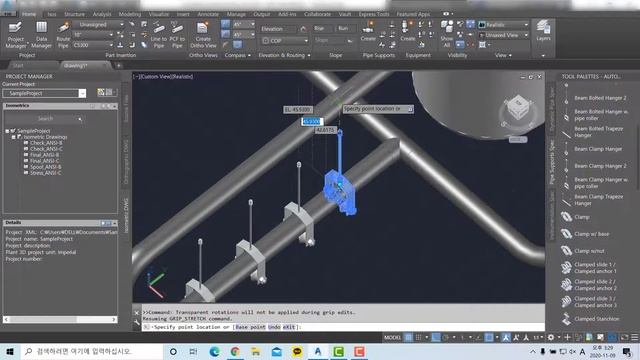Open the Stress_ANSI-C isometric drawing
Viewport: 640px width, 360px height.
tap(45, 173)
